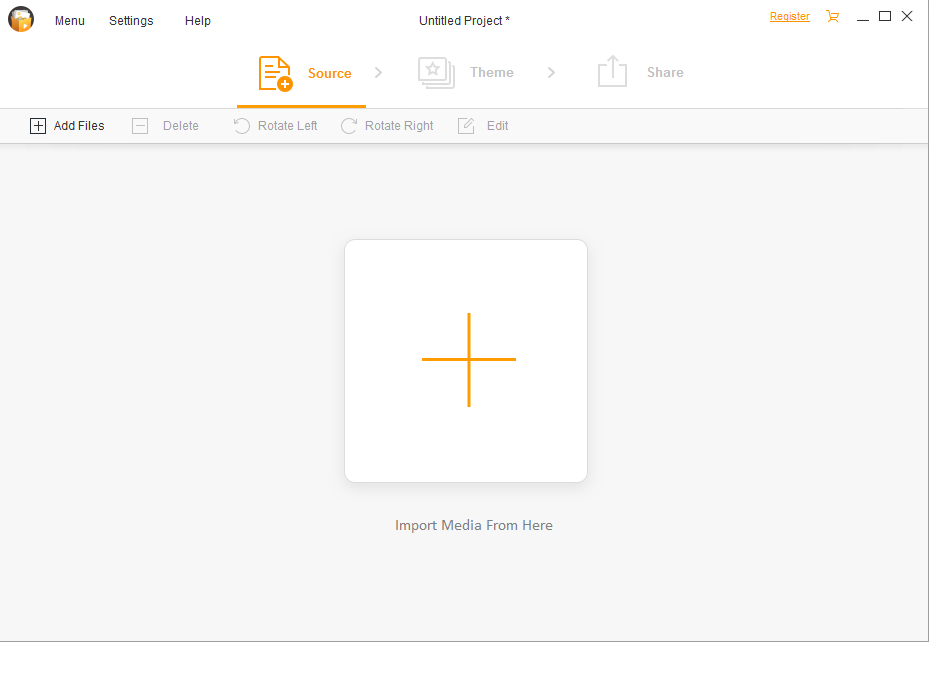Click the Rotate Left arrow icon
The height and width of the screenshot is (690, 938).
click(242, 126)
